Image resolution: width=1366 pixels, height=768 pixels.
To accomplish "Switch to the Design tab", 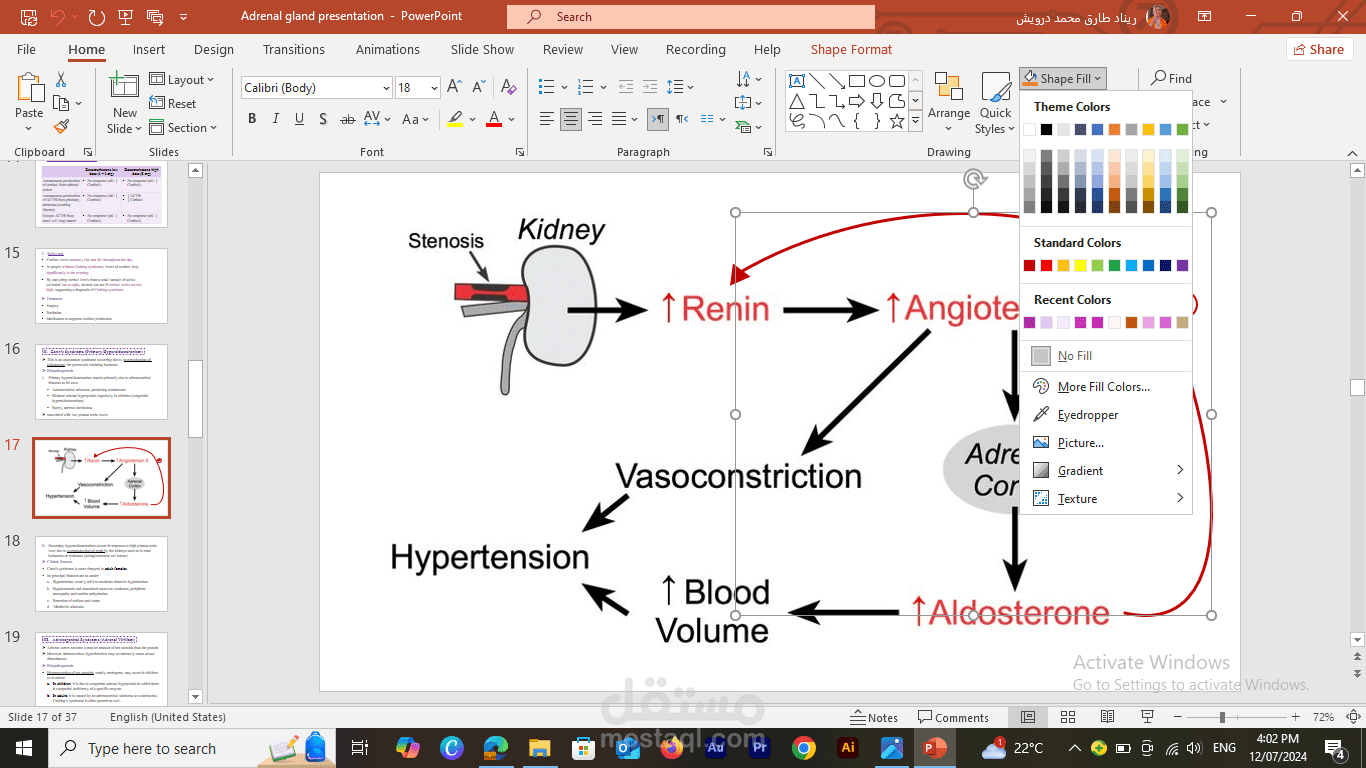I will pyautogui.click(x=214, y=49).
